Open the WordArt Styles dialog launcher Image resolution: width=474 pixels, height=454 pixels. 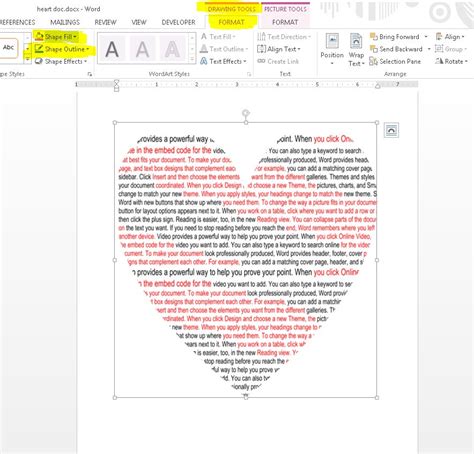249,74
